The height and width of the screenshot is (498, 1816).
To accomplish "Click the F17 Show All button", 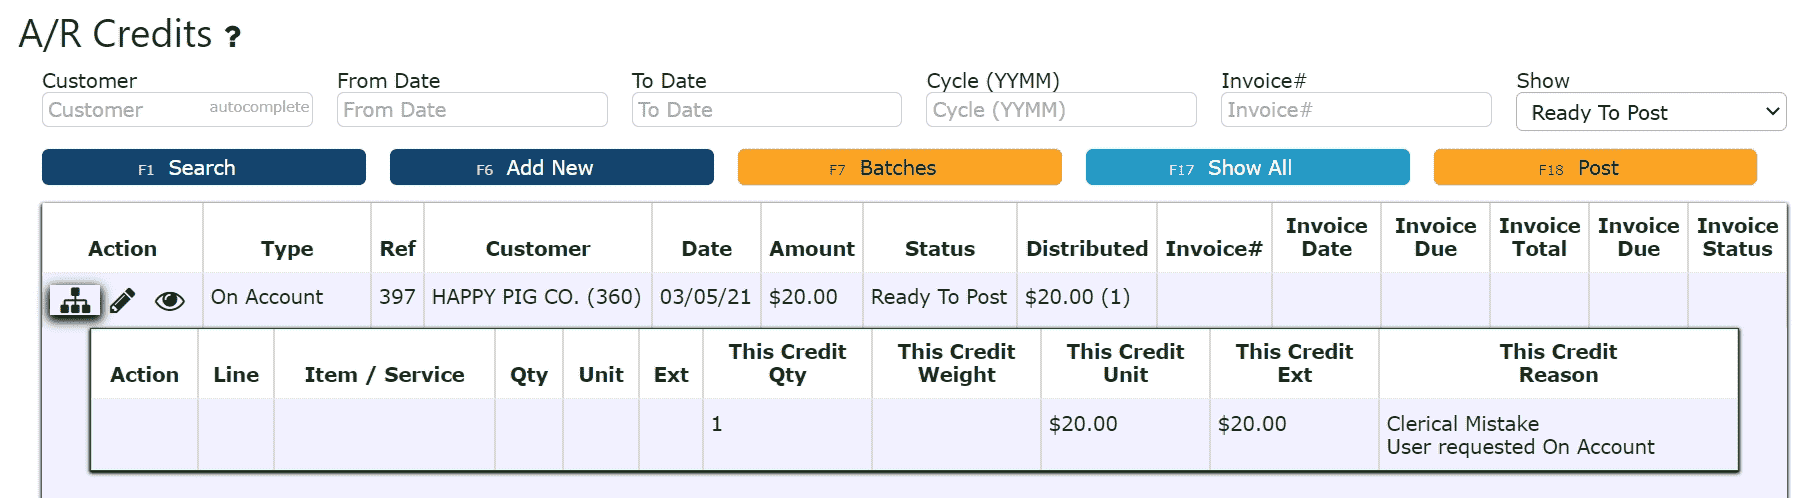I will point(1248,167).
